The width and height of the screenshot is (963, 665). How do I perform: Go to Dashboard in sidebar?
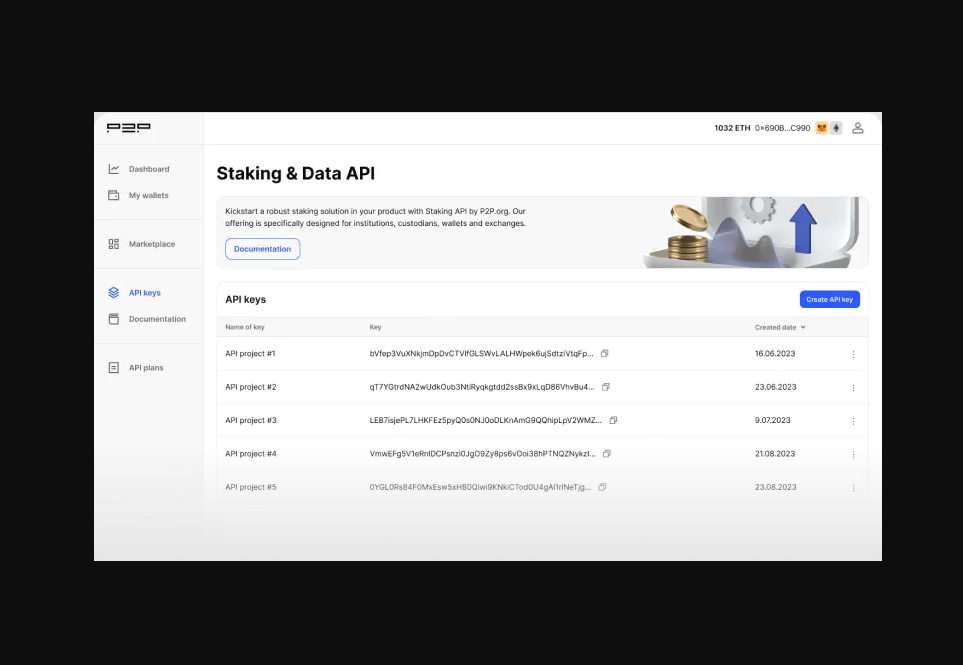click(x=149, y=169)
